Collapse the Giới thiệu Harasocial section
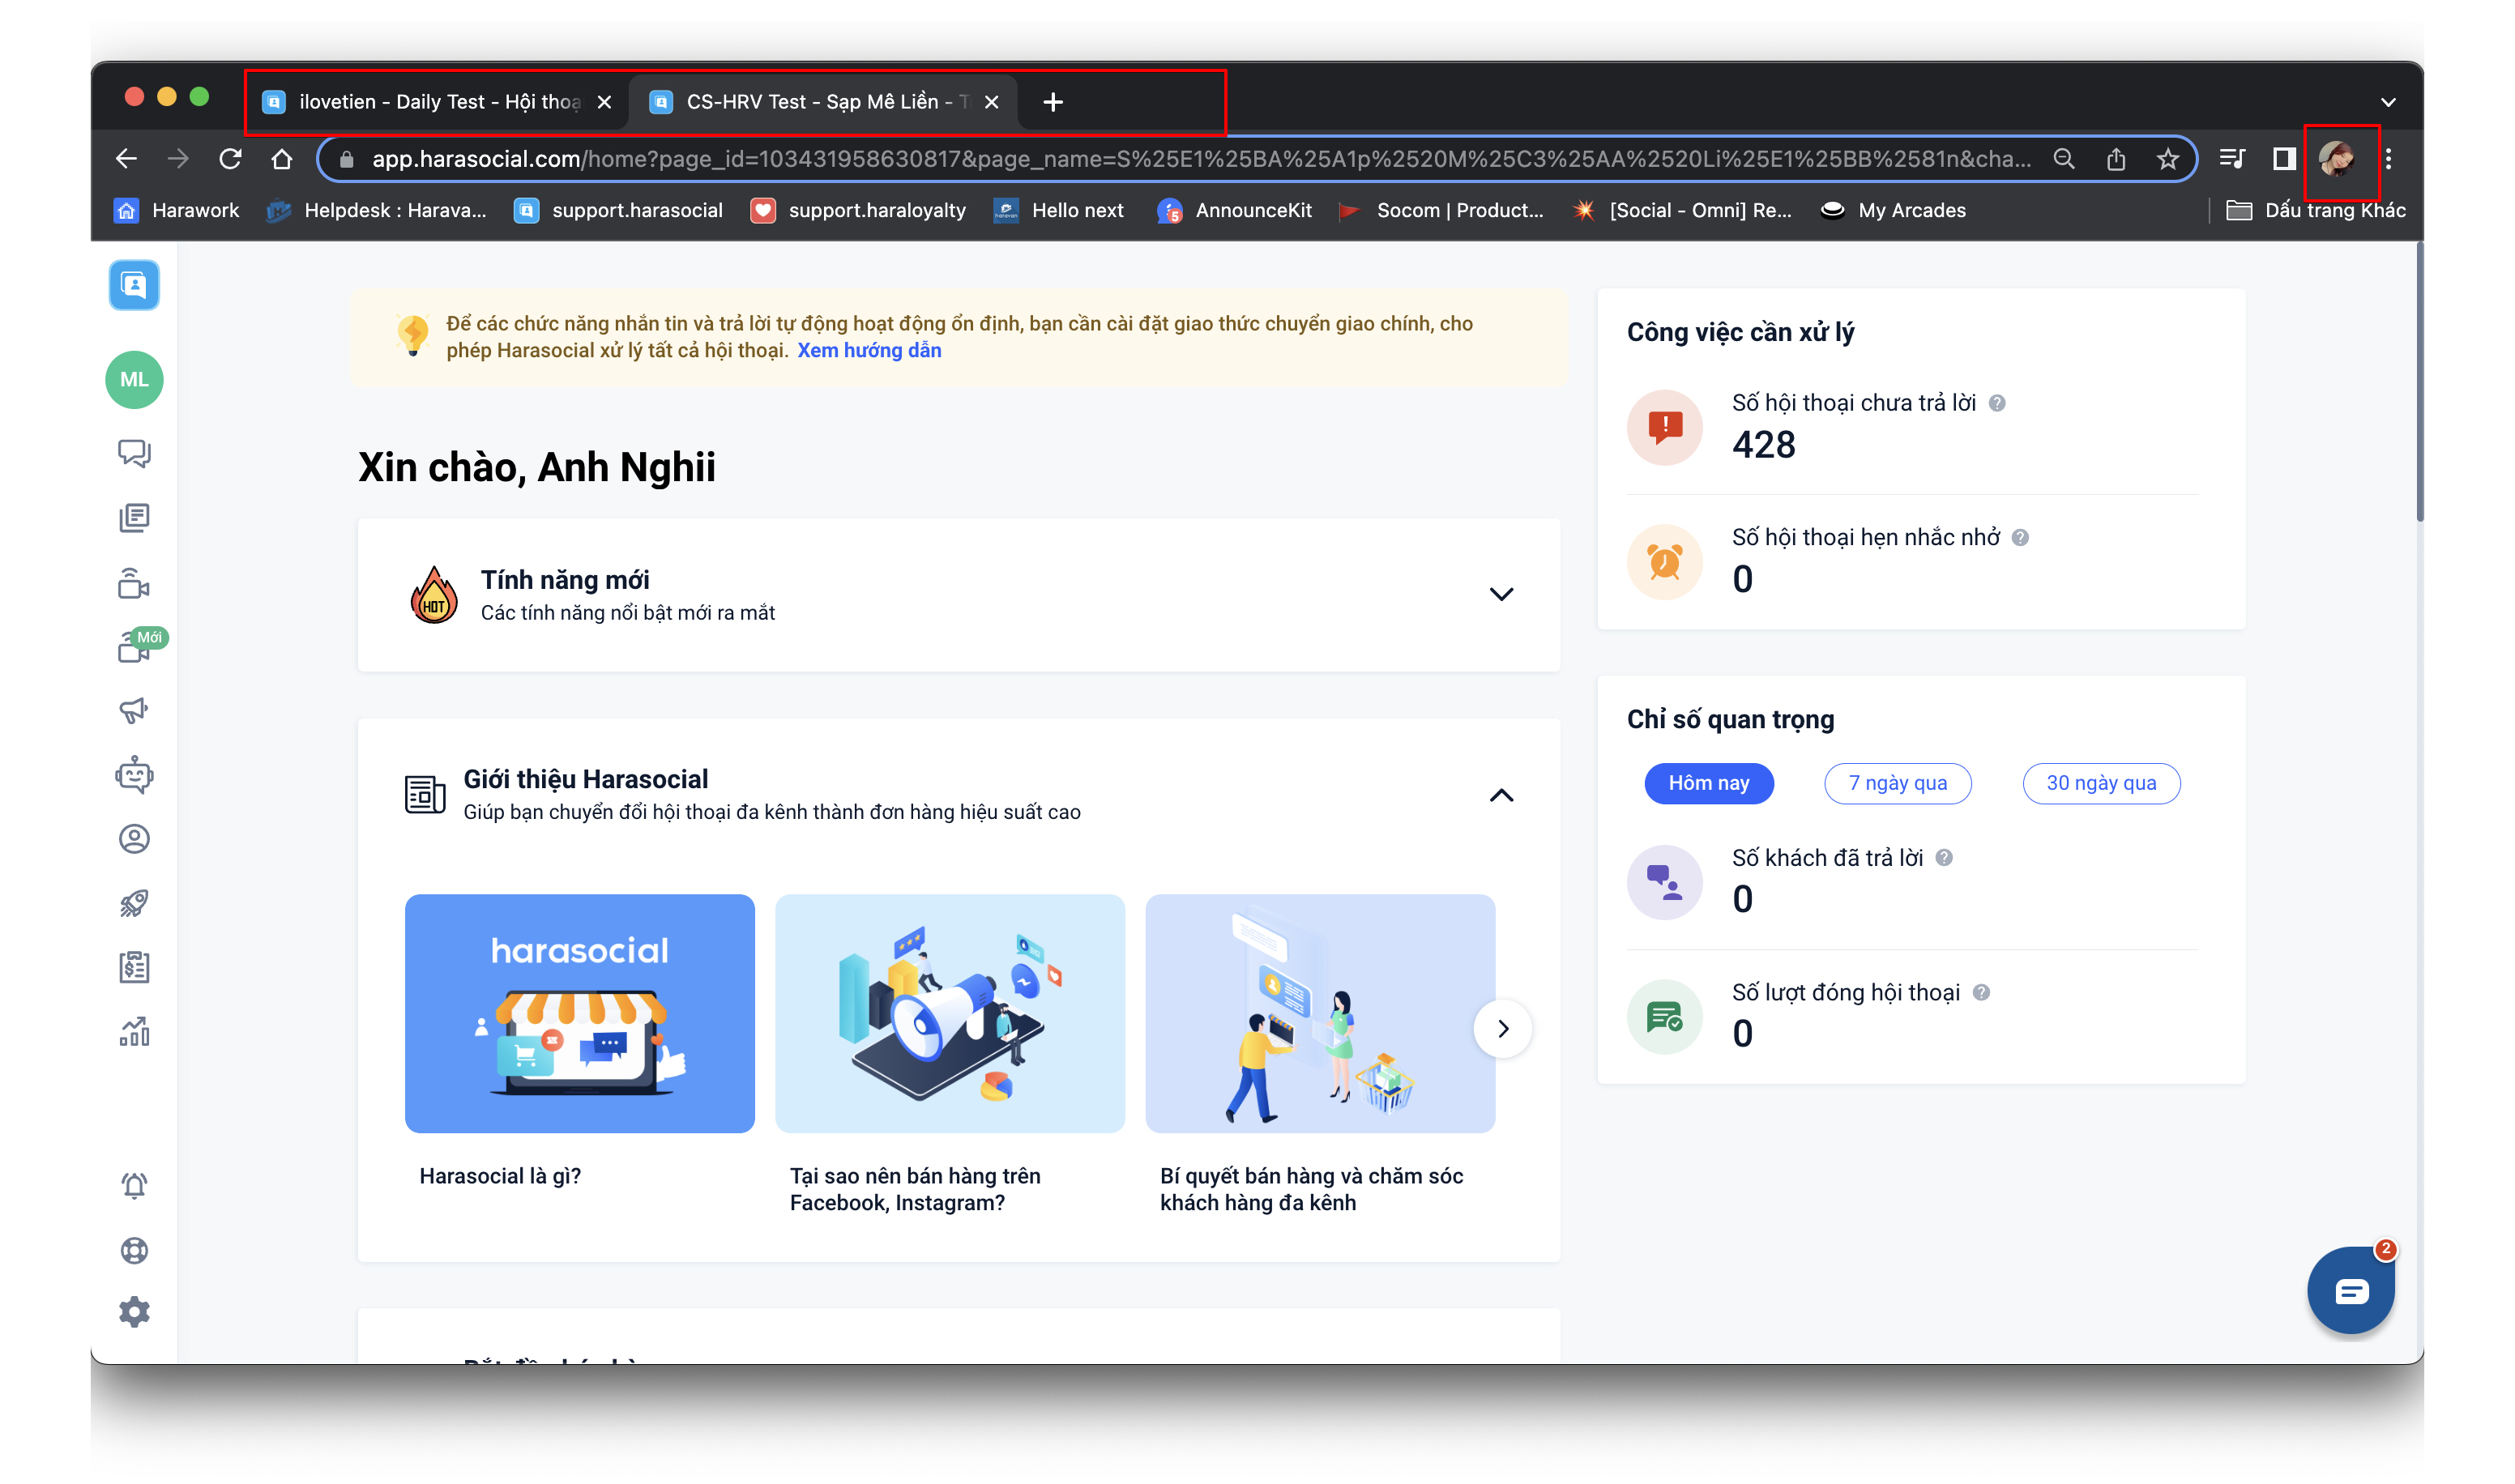The height and width of the screenshot is (1484, 2515). point(1501,796)
